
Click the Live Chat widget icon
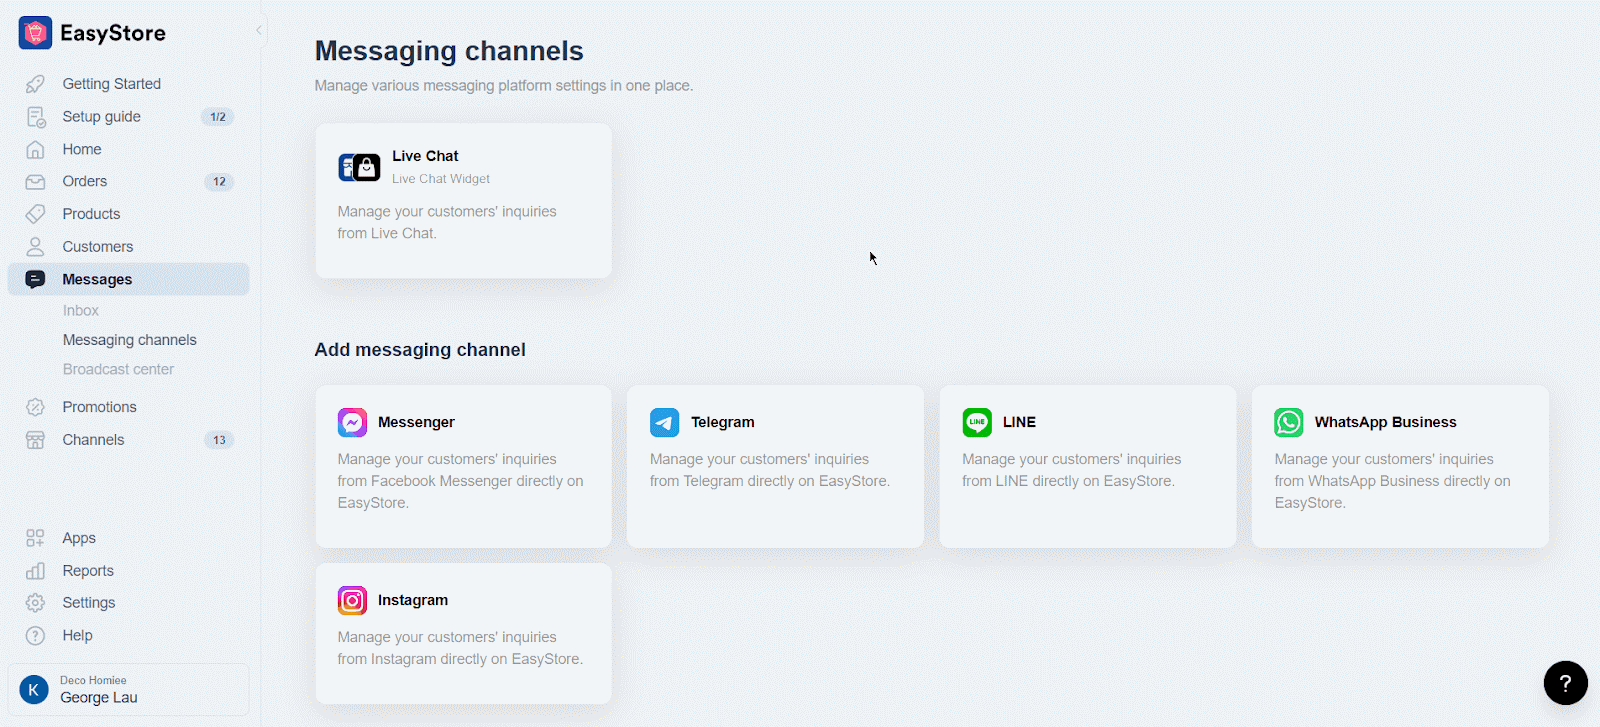click(359, 167)
